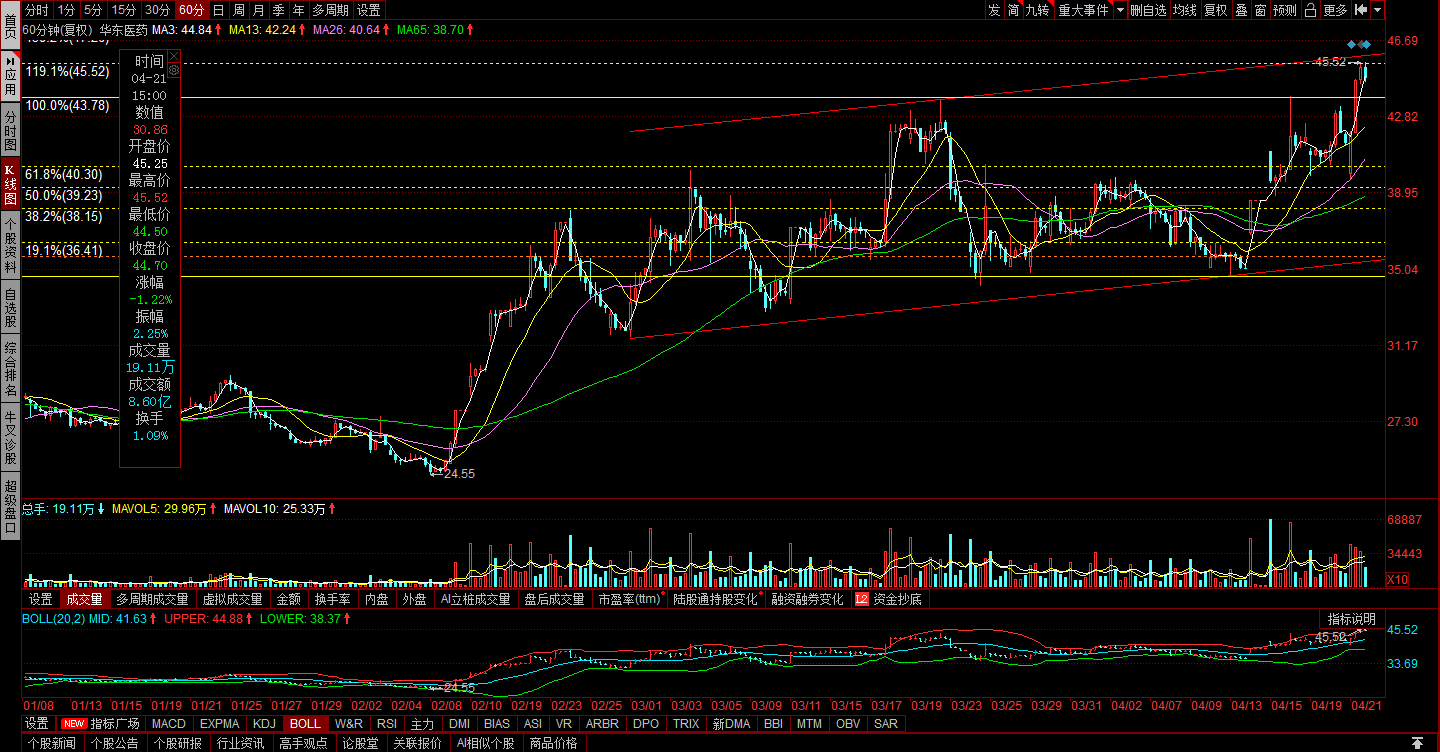The width and height of the screenshot is (1440, 752).
Task: Select 虚拟成交量 sub-chart tab
Action: (232, 600)
